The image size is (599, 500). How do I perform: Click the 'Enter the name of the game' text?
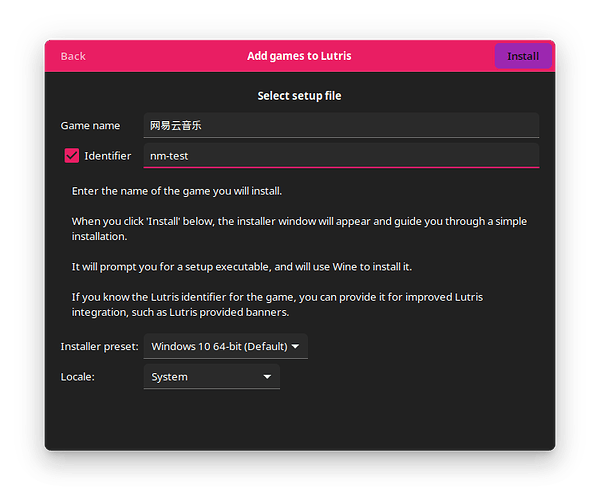pyautogui.click(x=176, y=191)
